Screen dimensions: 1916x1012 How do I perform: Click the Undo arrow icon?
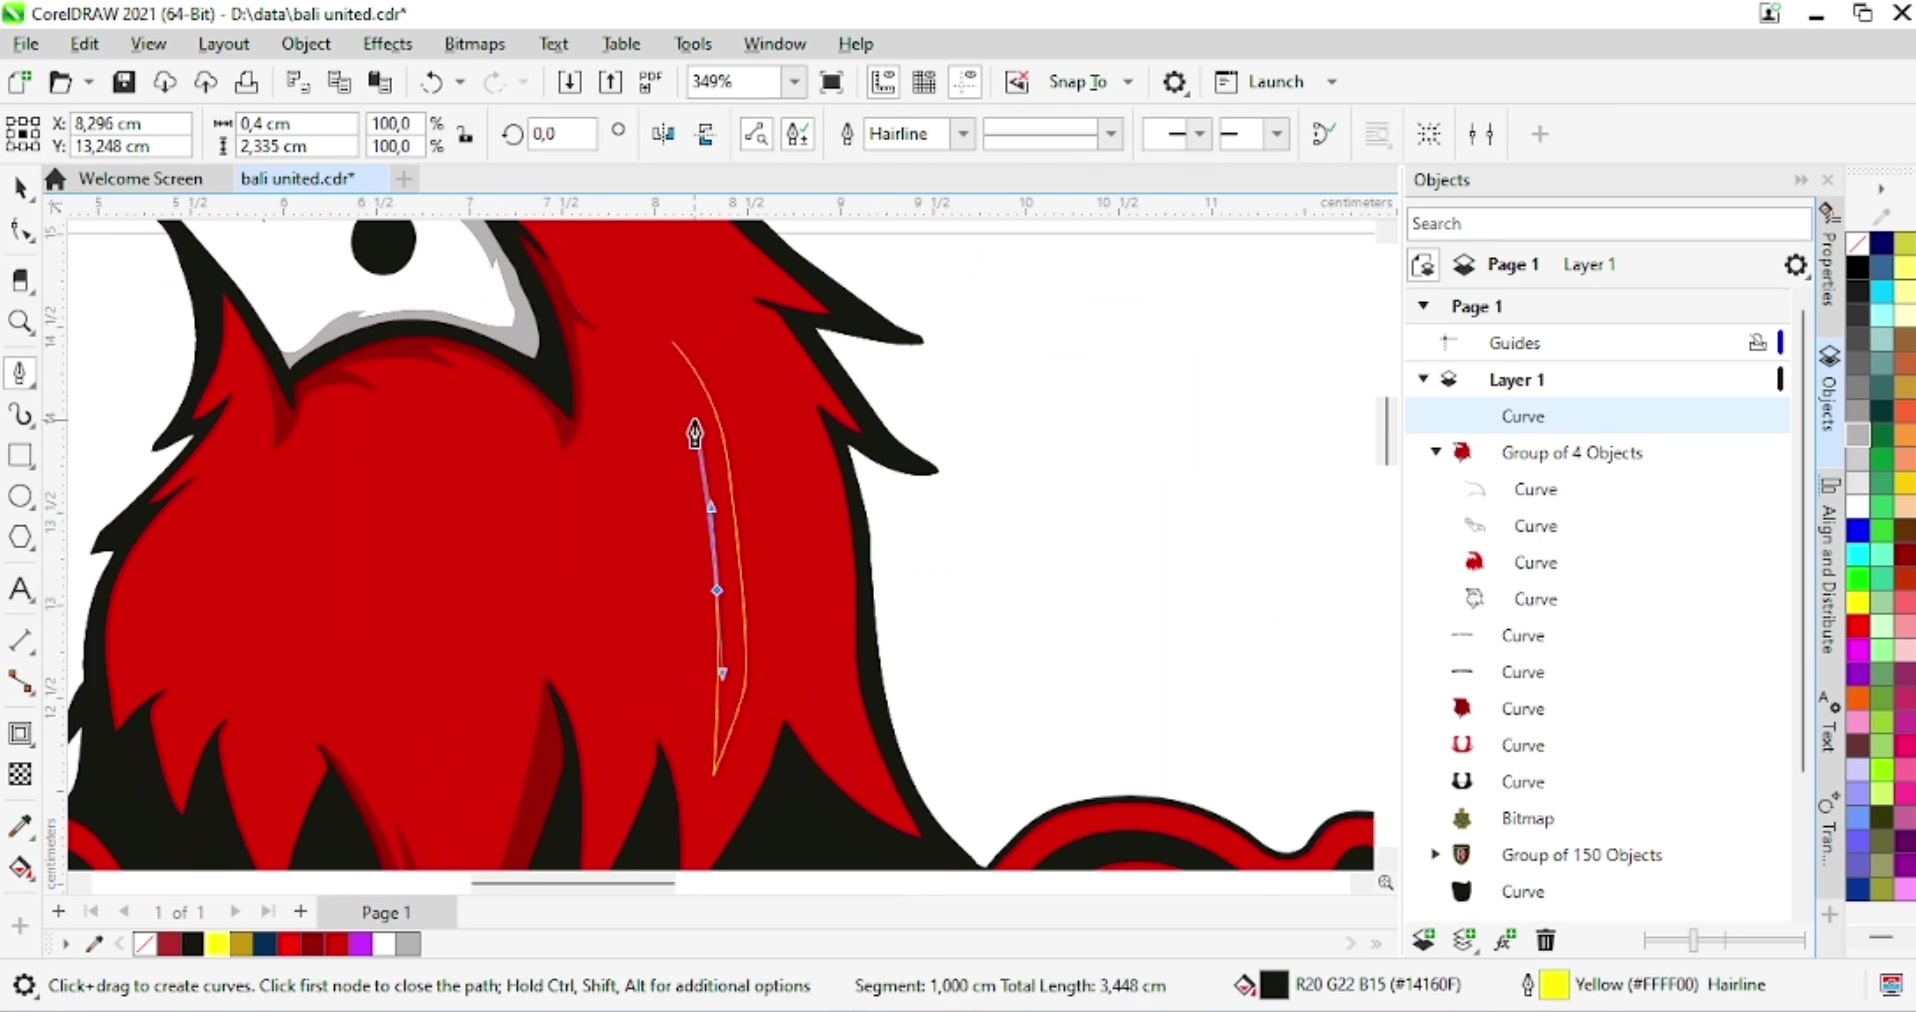(432, 82)
